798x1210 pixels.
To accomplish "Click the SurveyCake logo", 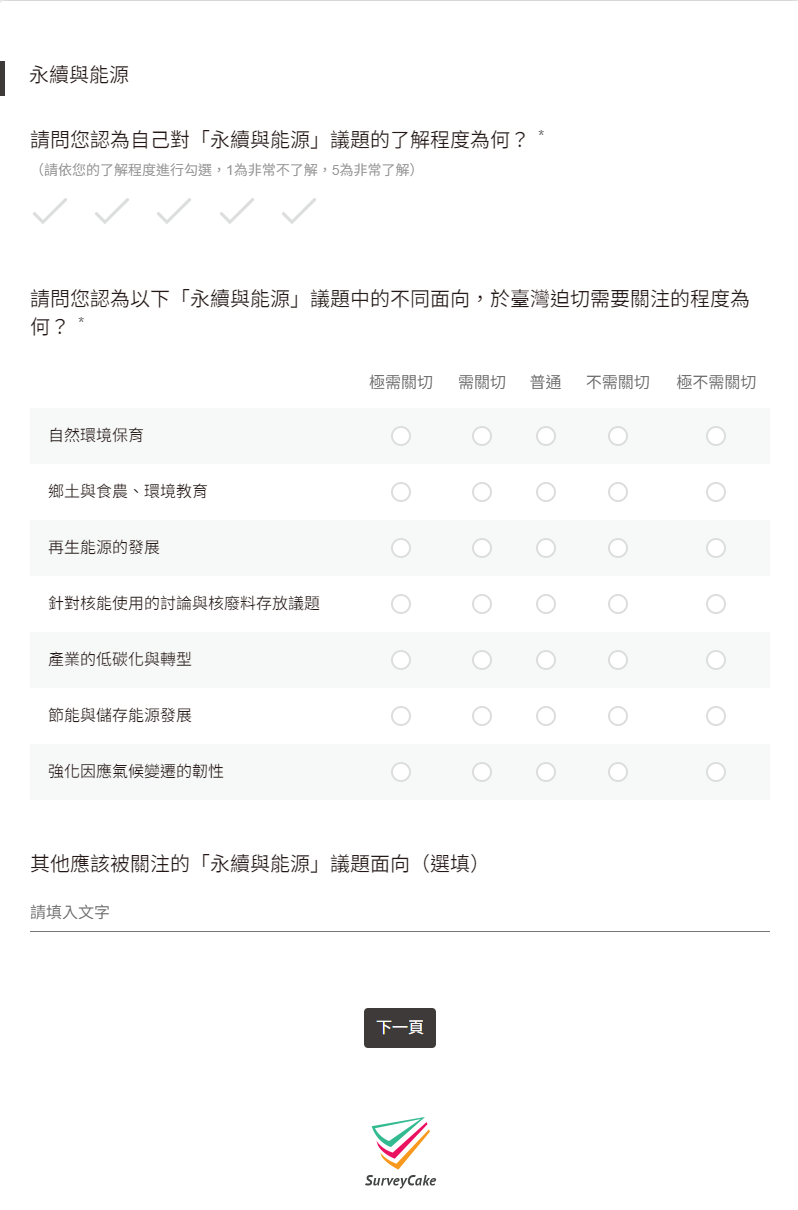I will (400, 1151).
